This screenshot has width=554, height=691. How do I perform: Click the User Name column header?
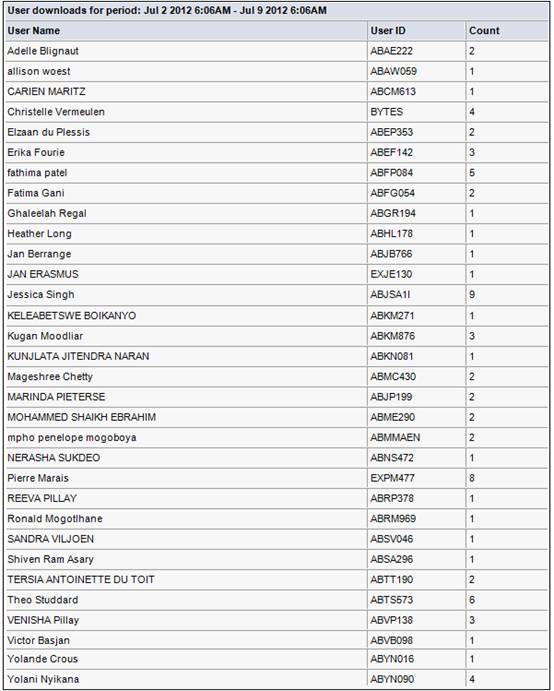33,31
